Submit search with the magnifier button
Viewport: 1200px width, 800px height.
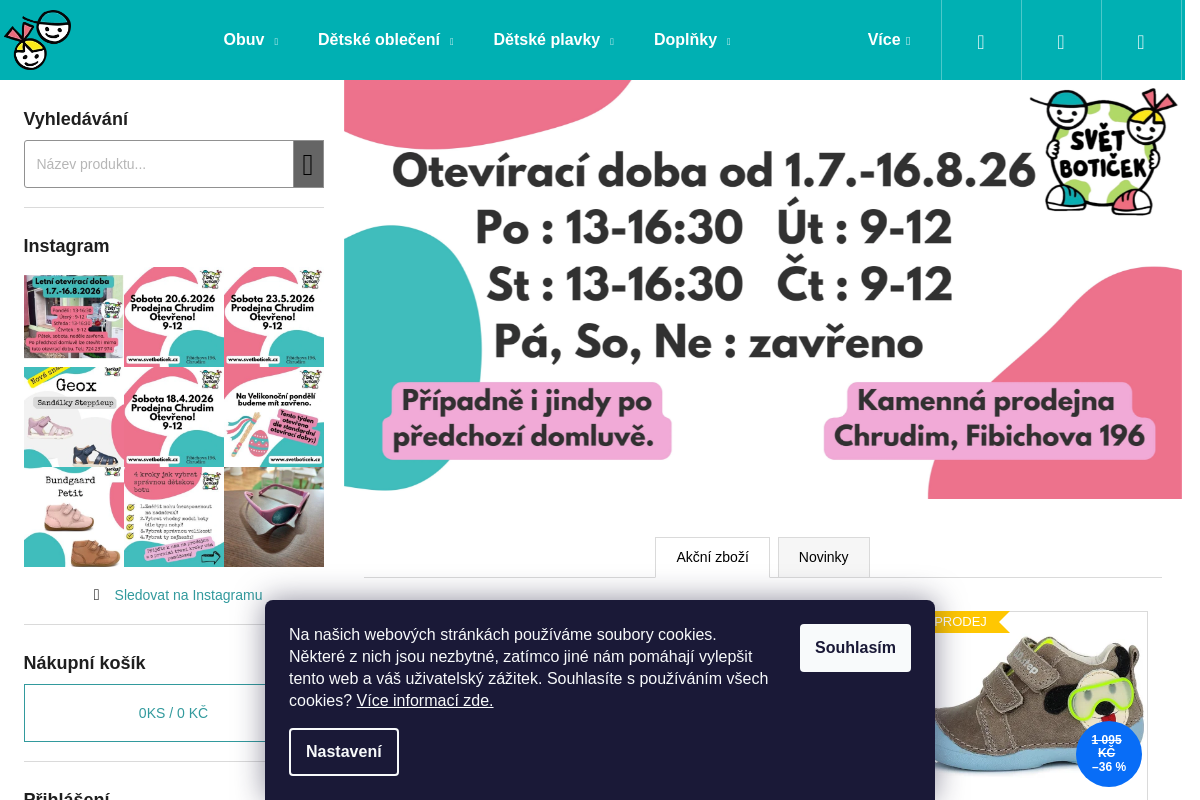pos(308,164)
